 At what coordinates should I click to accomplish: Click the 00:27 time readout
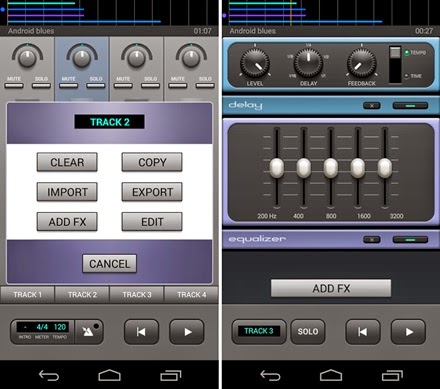(x=424, y=31)
